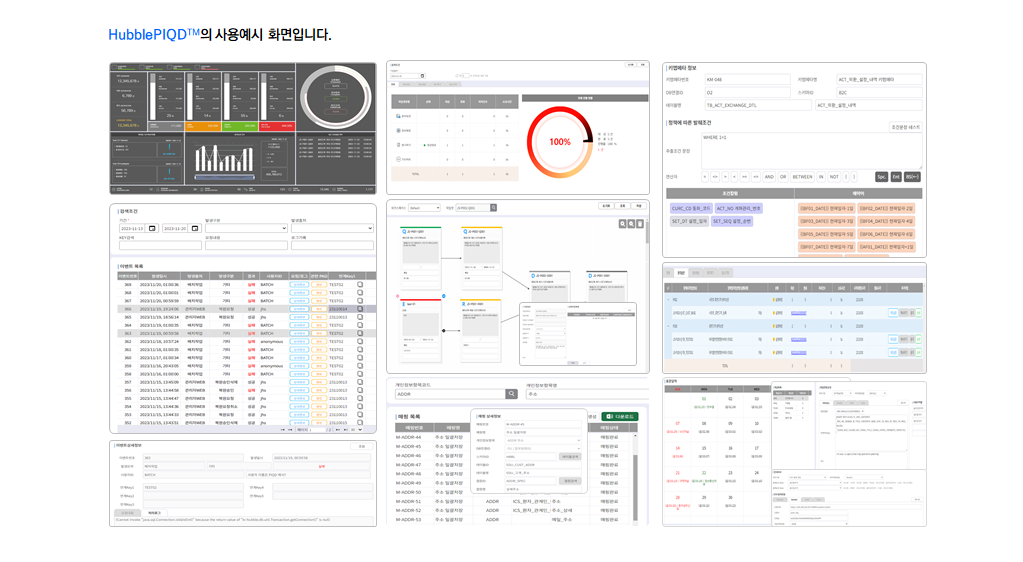
Task: Click search icon beside ADDR input field
Action: coord(512,394)
